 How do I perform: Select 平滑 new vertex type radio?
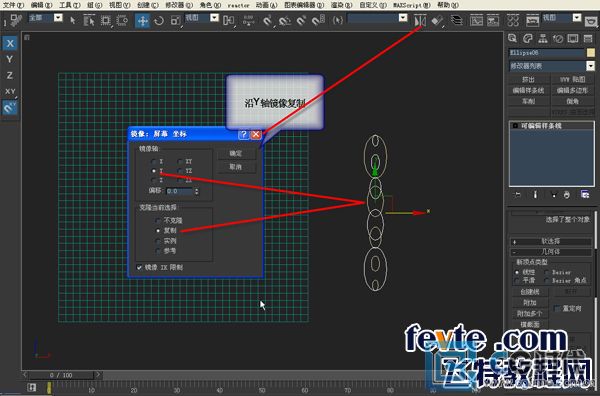click(x=517, y=280)
